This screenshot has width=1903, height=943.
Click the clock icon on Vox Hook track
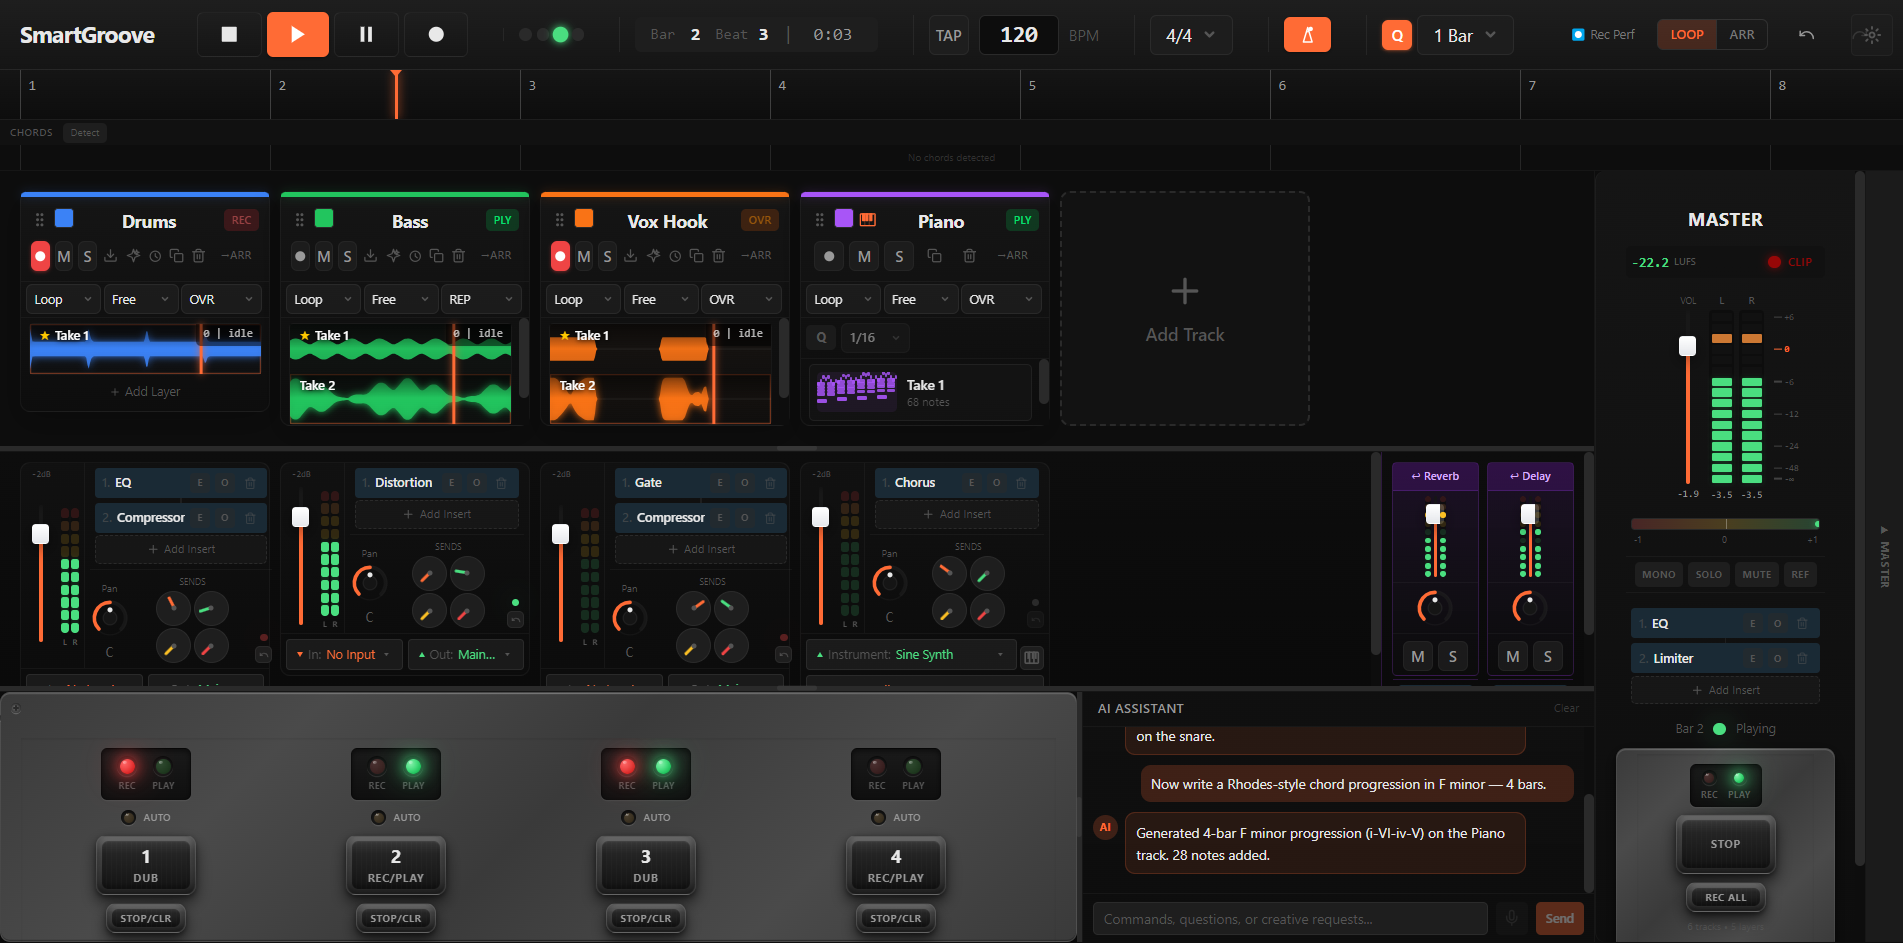point(675,256)
